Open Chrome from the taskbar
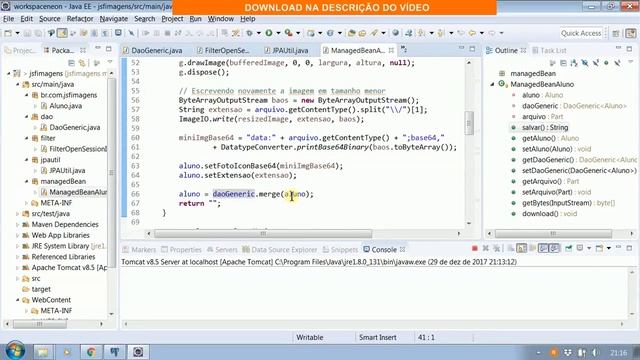The width and height of the screenshot is (640, 360). click(x=91, y=352)
